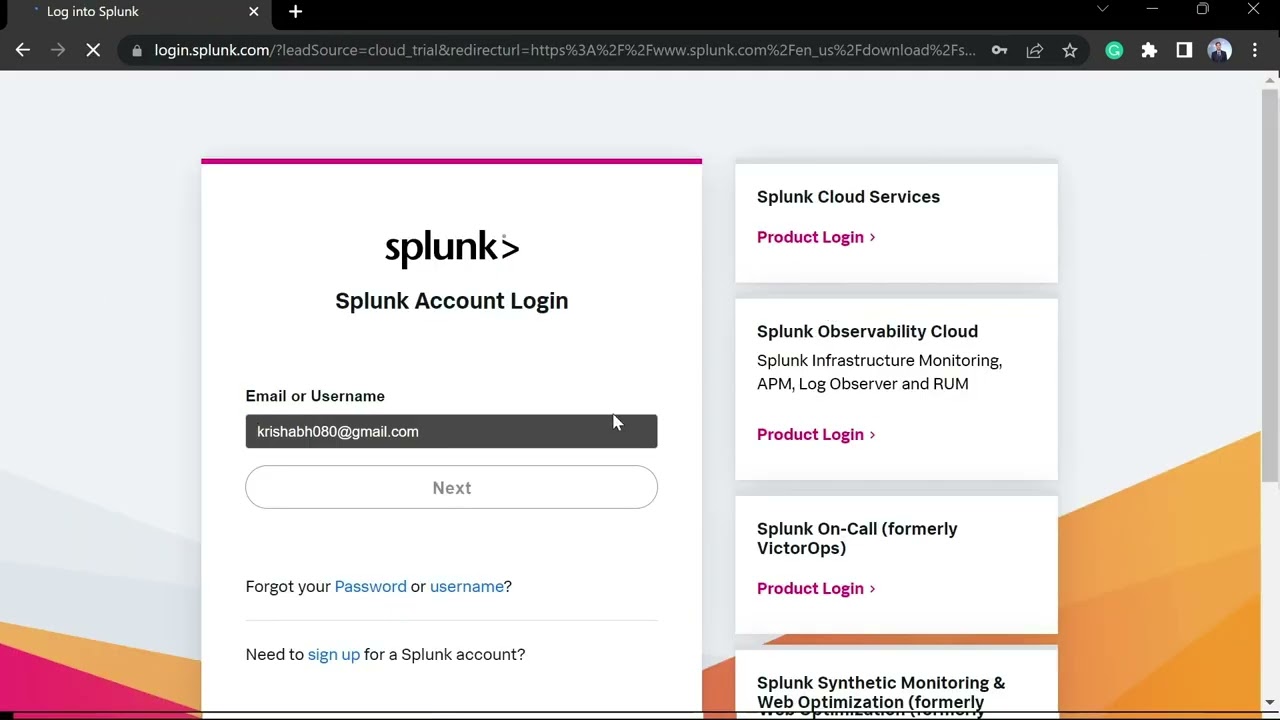Click the Email or Username field
Screen dimensions: 1280x720
point(451,431)
